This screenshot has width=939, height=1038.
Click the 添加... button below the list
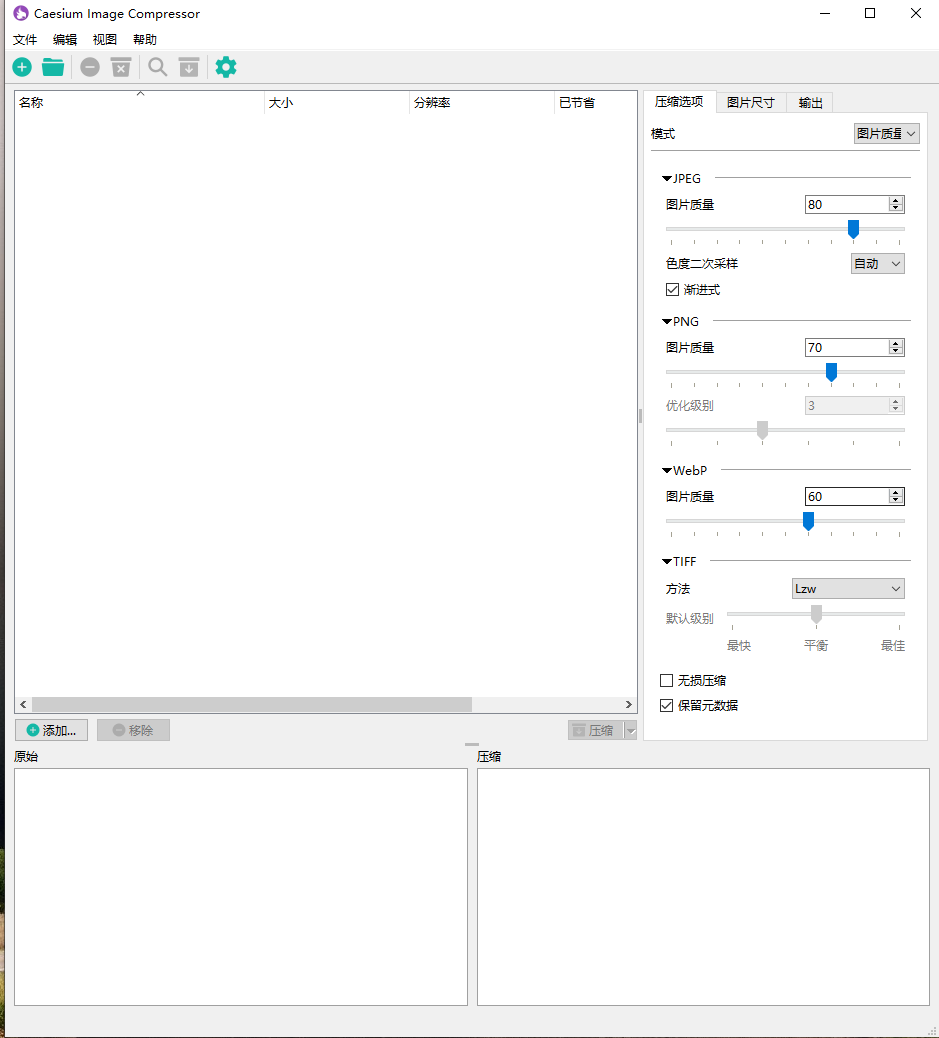click(52, 730)
